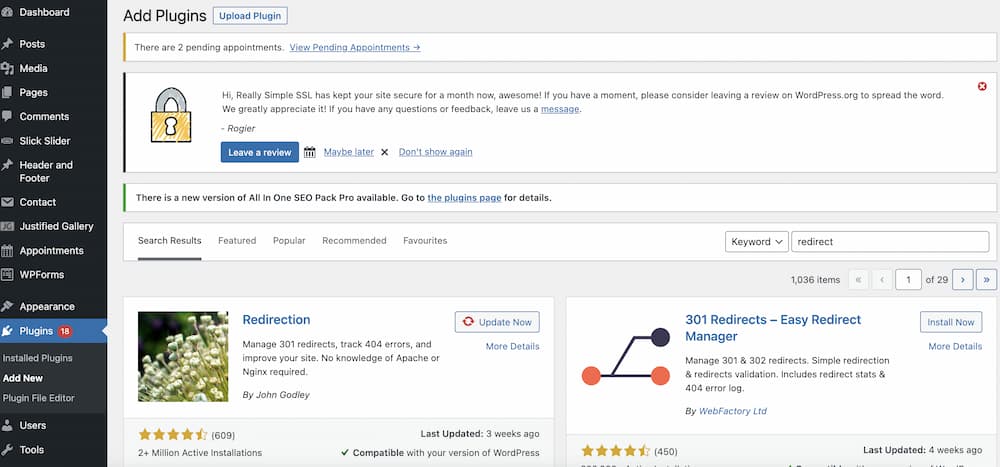Open 301 Redirects – Easy Redirect Manager title
Viewport: 1000px width, 467px height.
click(773, 328)
